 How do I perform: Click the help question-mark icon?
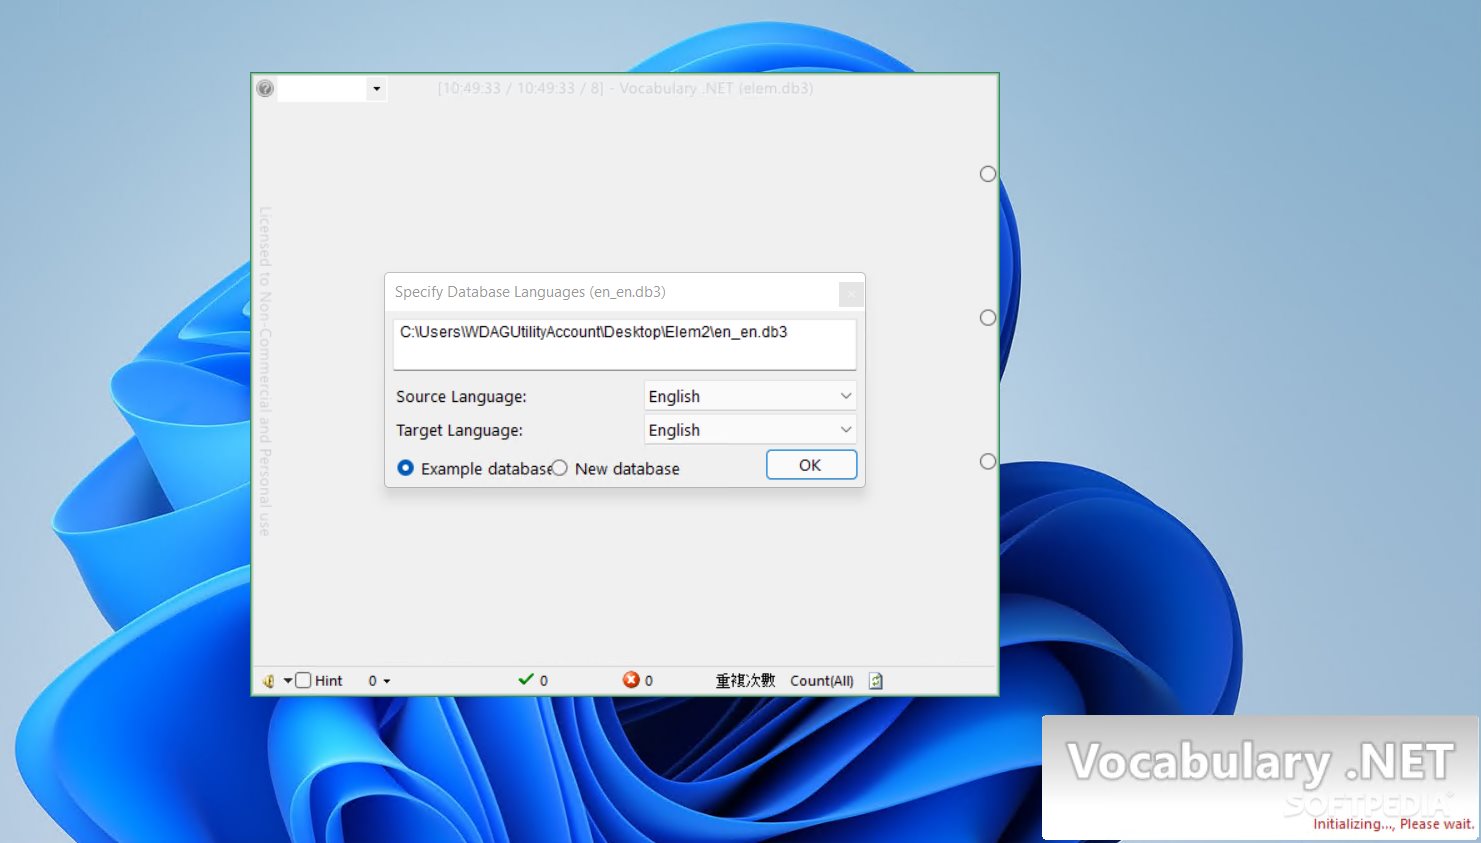click(x=265, y=88)
